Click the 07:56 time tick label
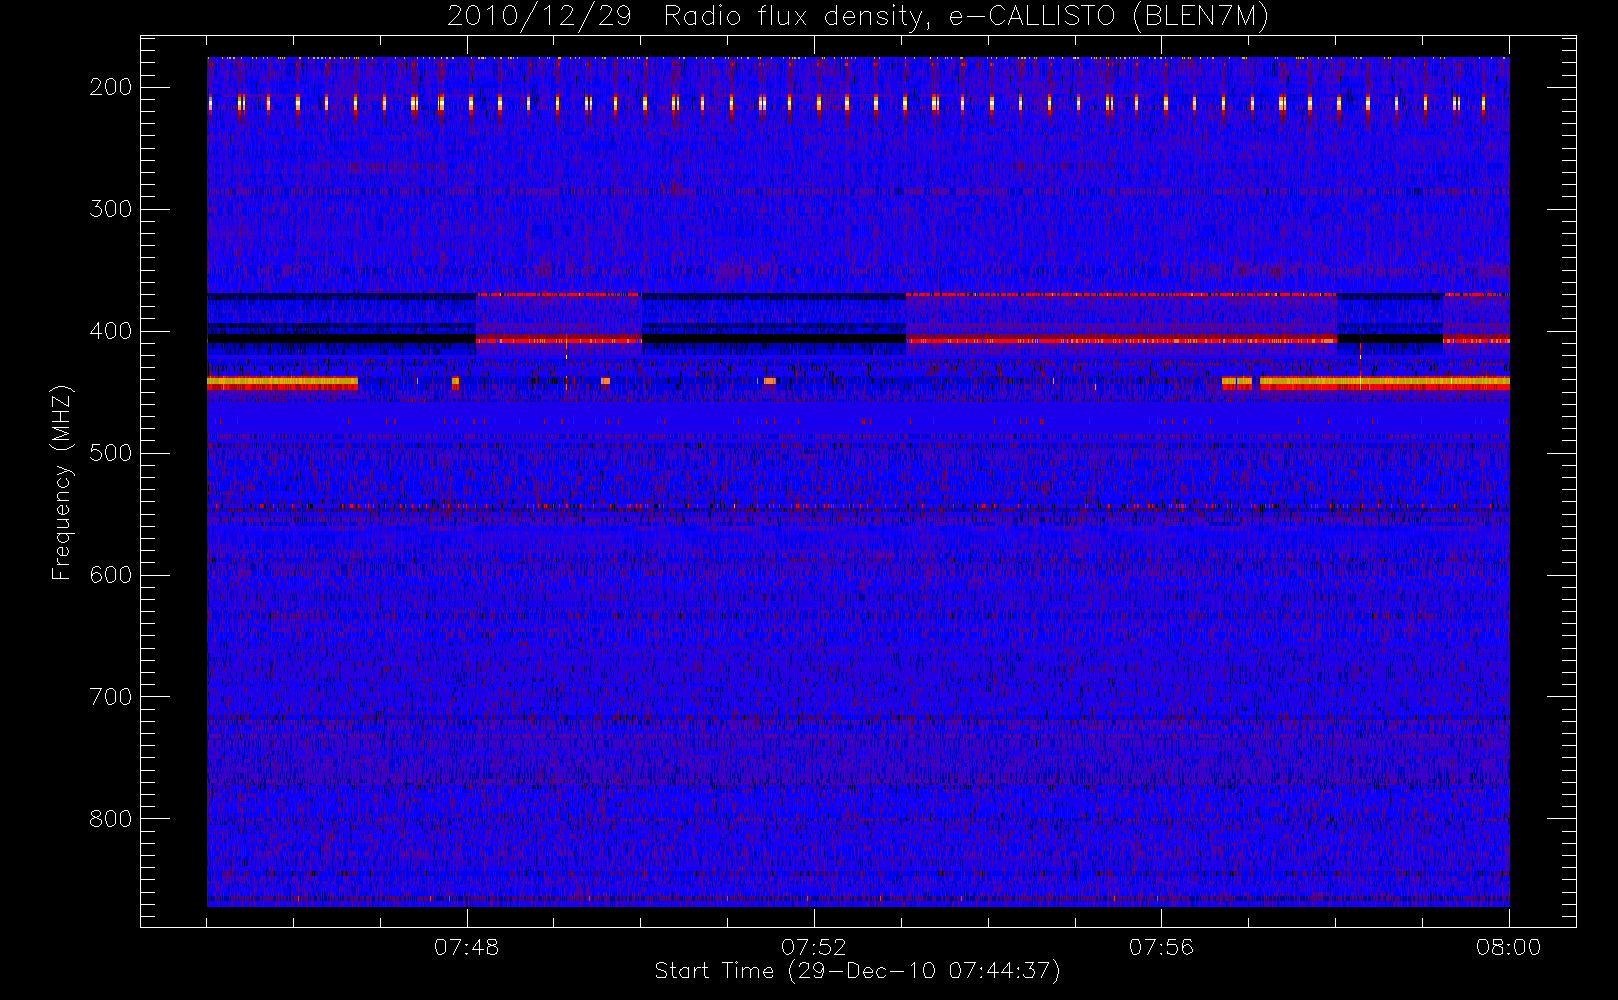This screenshot has height=1000, width=1618. [x=1161, y=947]
